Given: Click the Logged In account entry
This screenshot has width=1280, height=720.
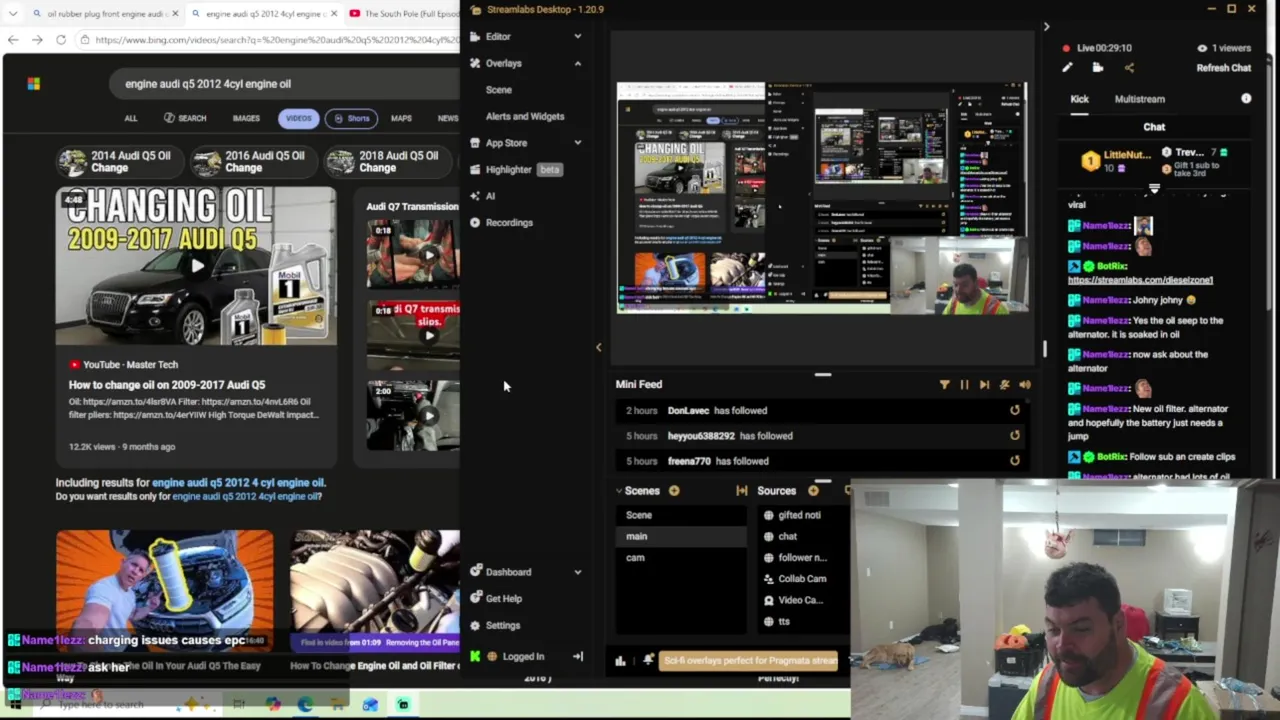Looking at the screenshot, I should coord(523,656).
